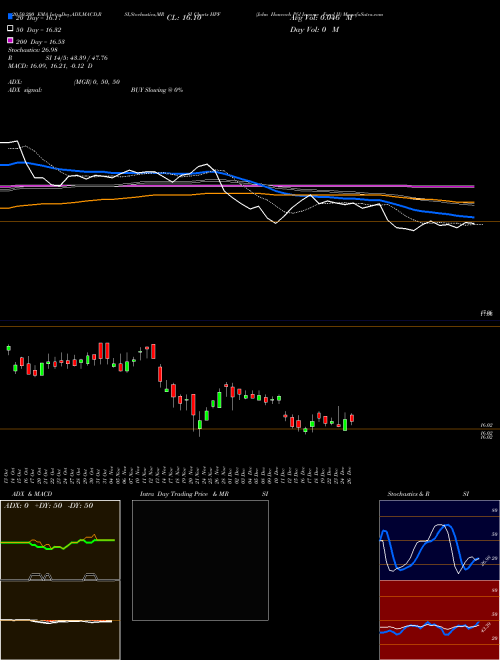Image resolution: width=500 pixels, height=660 pixels.
Task: Select the '200 Day = 16.53' label
Action: click(x=40, y=42)
